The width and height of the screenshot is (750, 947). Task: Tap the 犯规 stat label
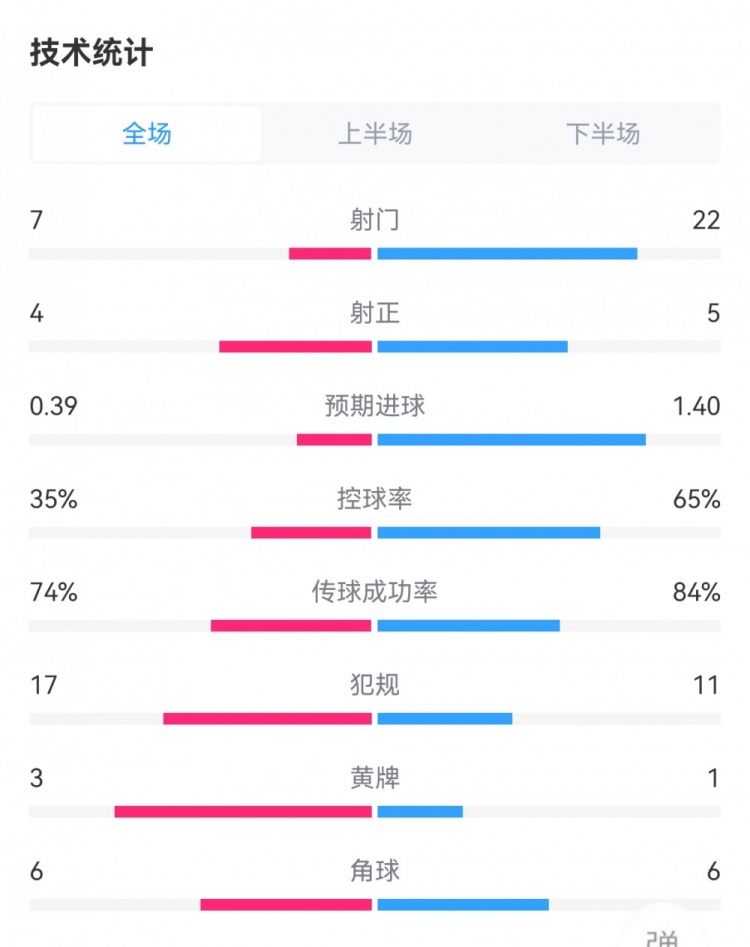375,685
